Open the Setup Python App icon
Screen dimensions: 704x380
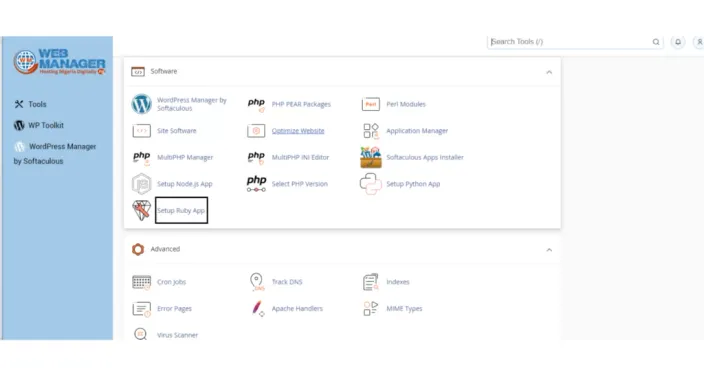[x=370, y=184]
